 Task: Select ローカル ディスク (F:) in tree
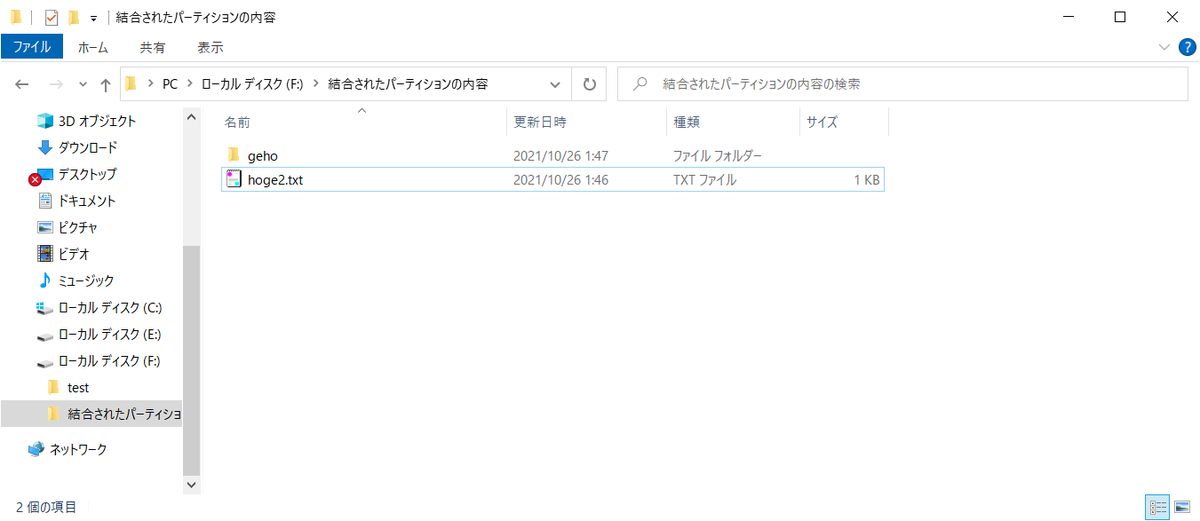click(110, 361)
